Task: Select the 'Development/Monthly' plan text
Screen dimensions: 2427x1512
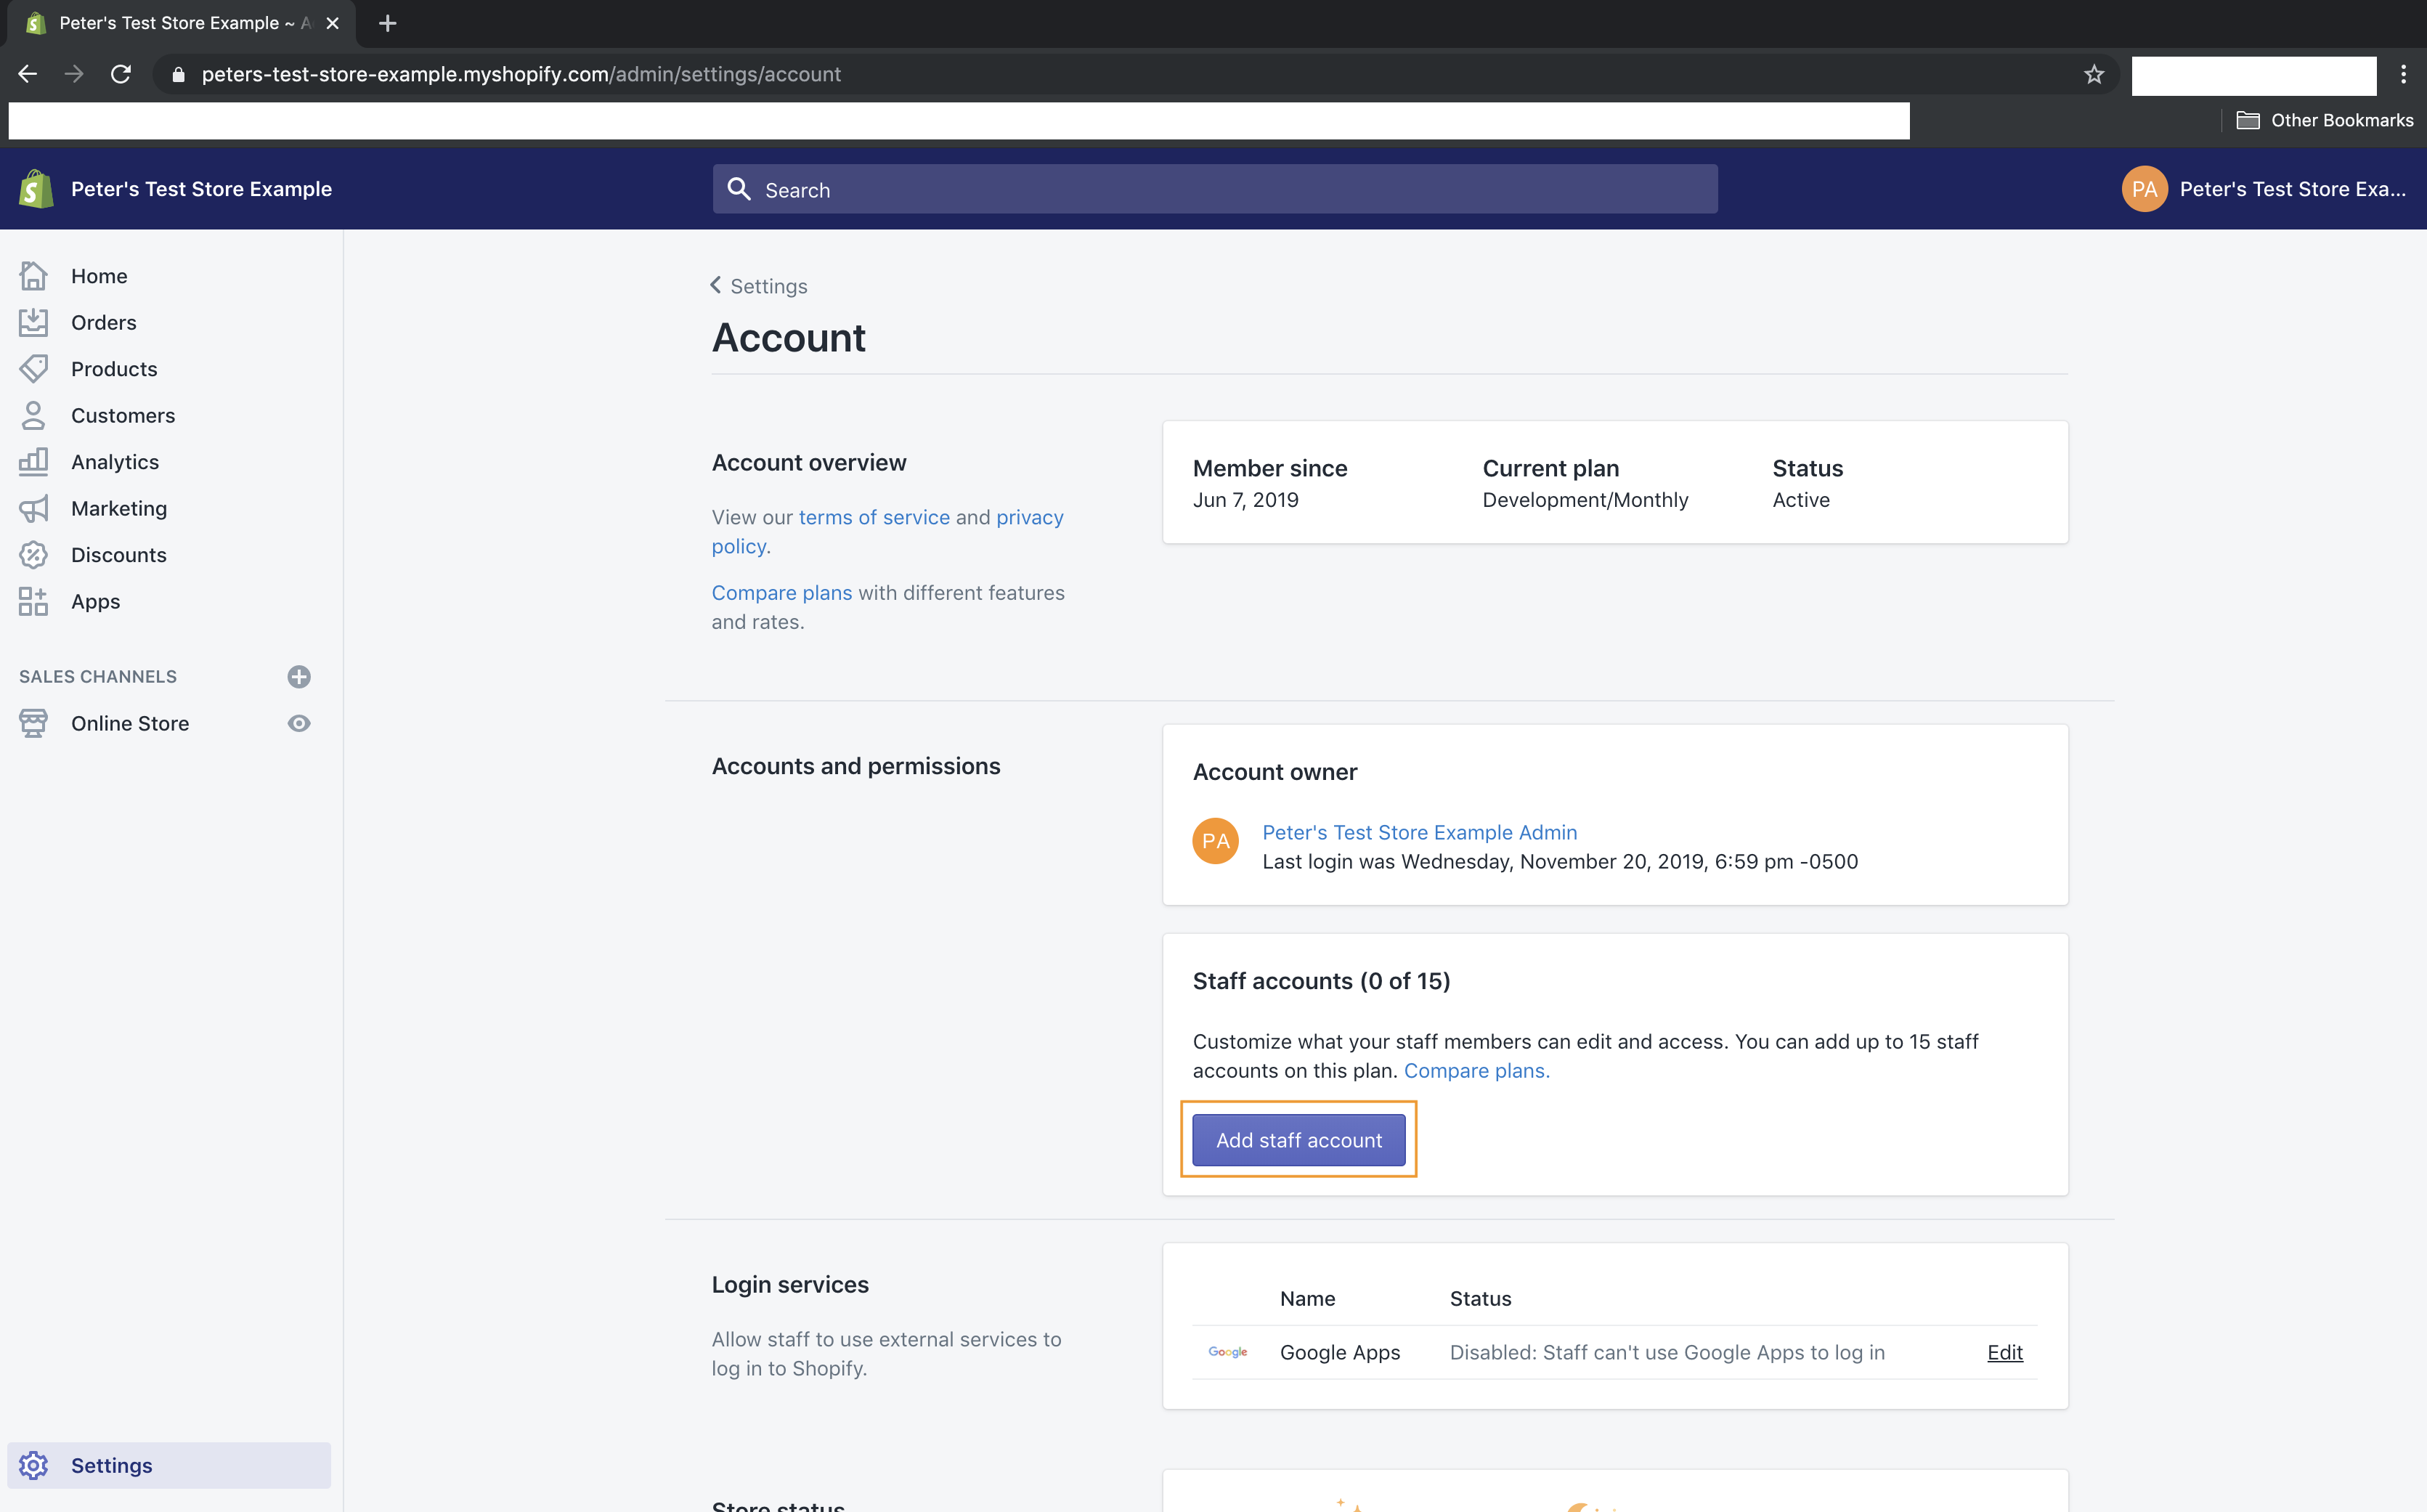Action: 1585,500
